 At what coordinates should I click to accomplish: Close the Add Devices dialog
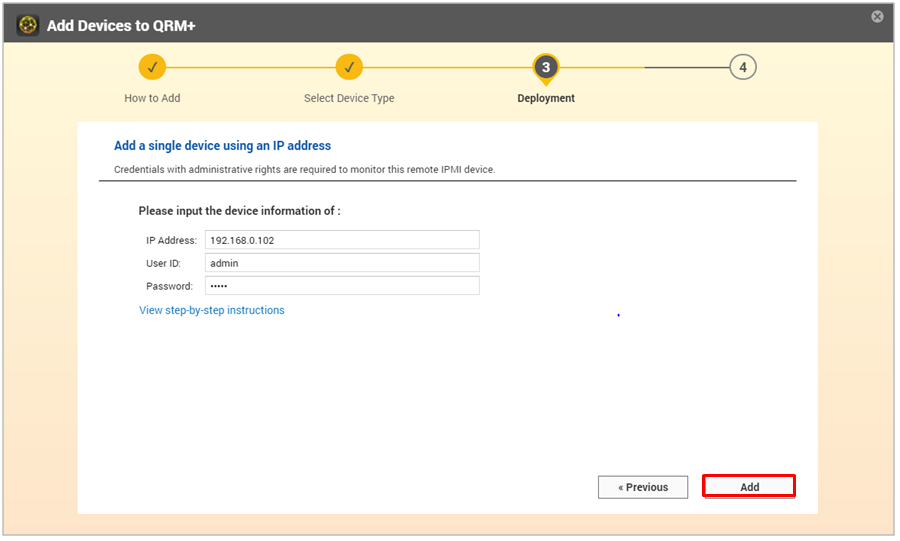(x=876, y=17)
